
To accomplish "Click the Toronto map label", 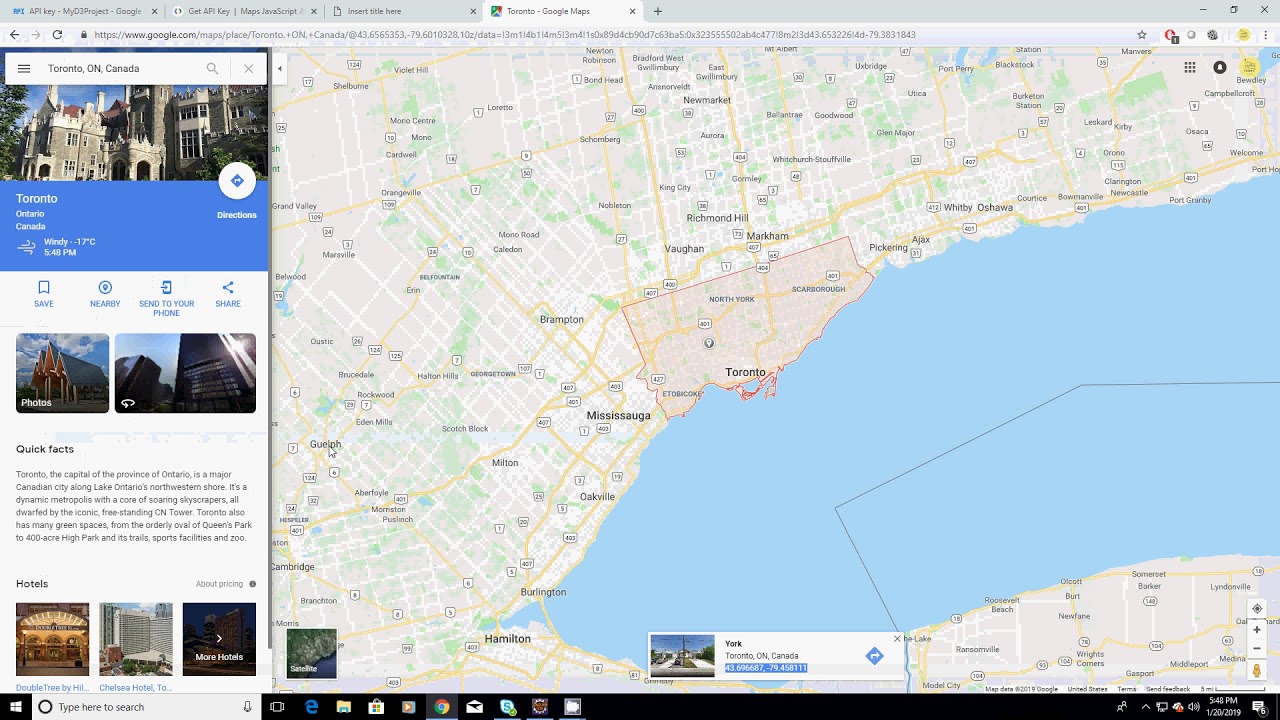I will pos(745,372).
